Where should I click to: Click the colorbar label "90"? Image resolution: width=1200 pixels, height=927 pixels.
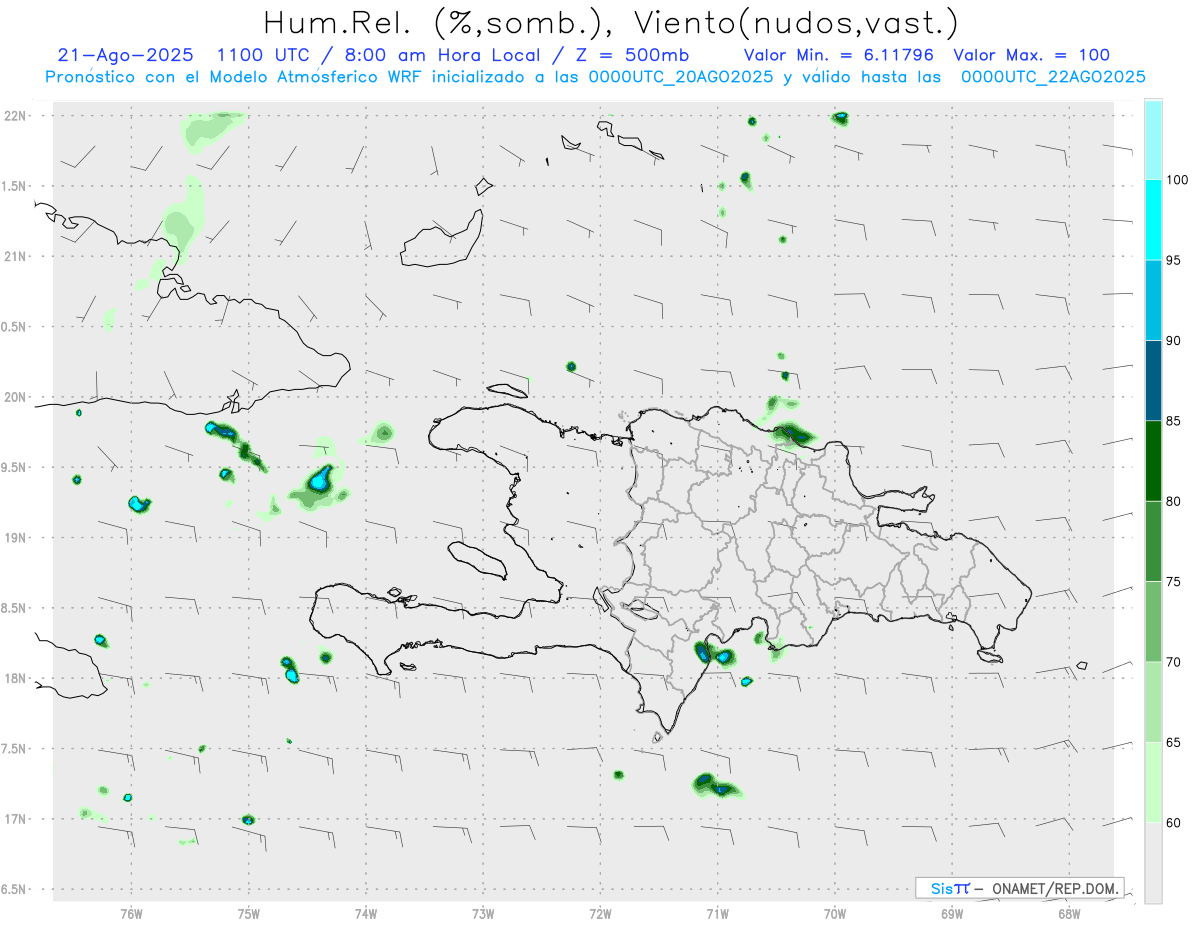coord(1175,341)
